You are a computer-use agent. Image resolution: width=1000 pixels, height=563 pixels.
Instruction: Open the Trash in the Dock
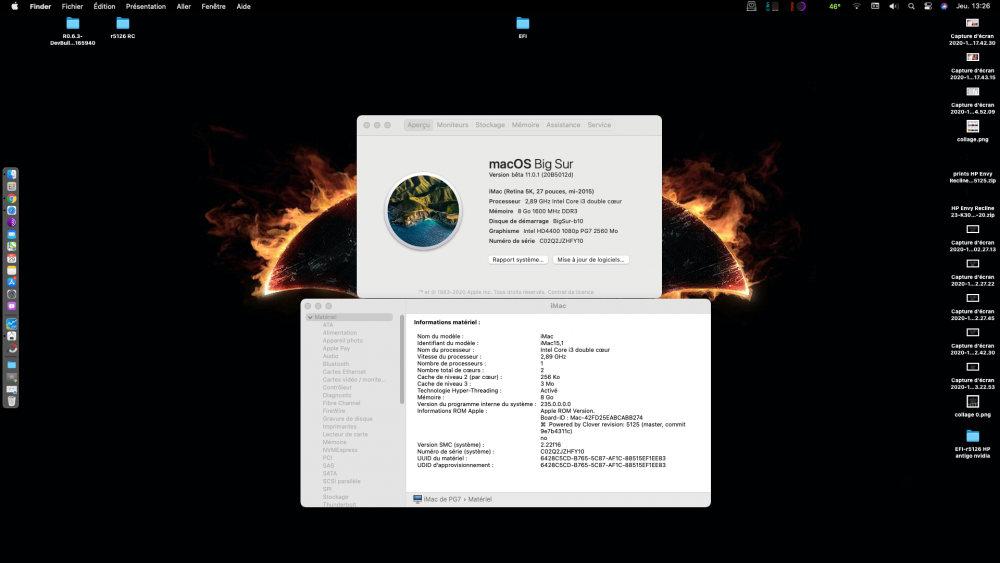(x=11, y=401)
